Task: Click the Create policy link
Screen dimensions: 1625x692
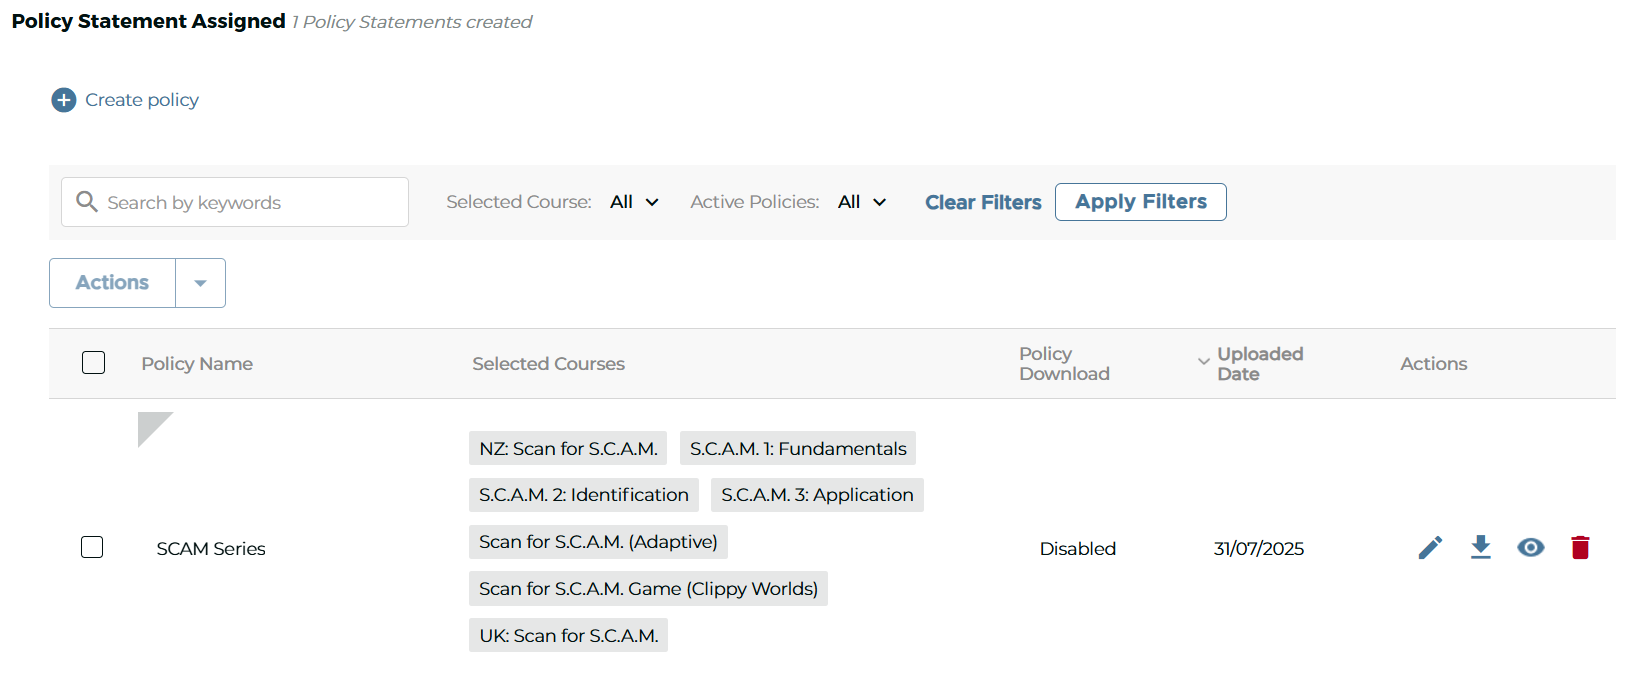Action: coord(142,100)
